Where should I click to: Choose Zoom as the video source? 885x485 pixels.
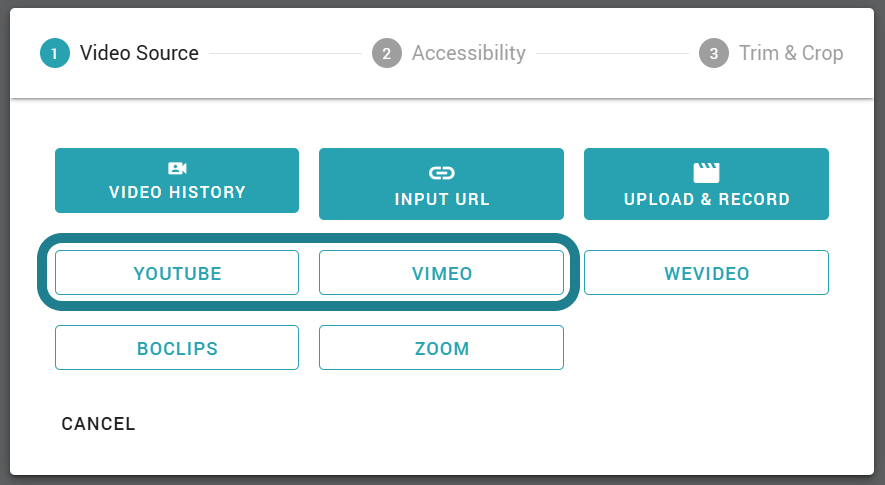pos(441,348)
